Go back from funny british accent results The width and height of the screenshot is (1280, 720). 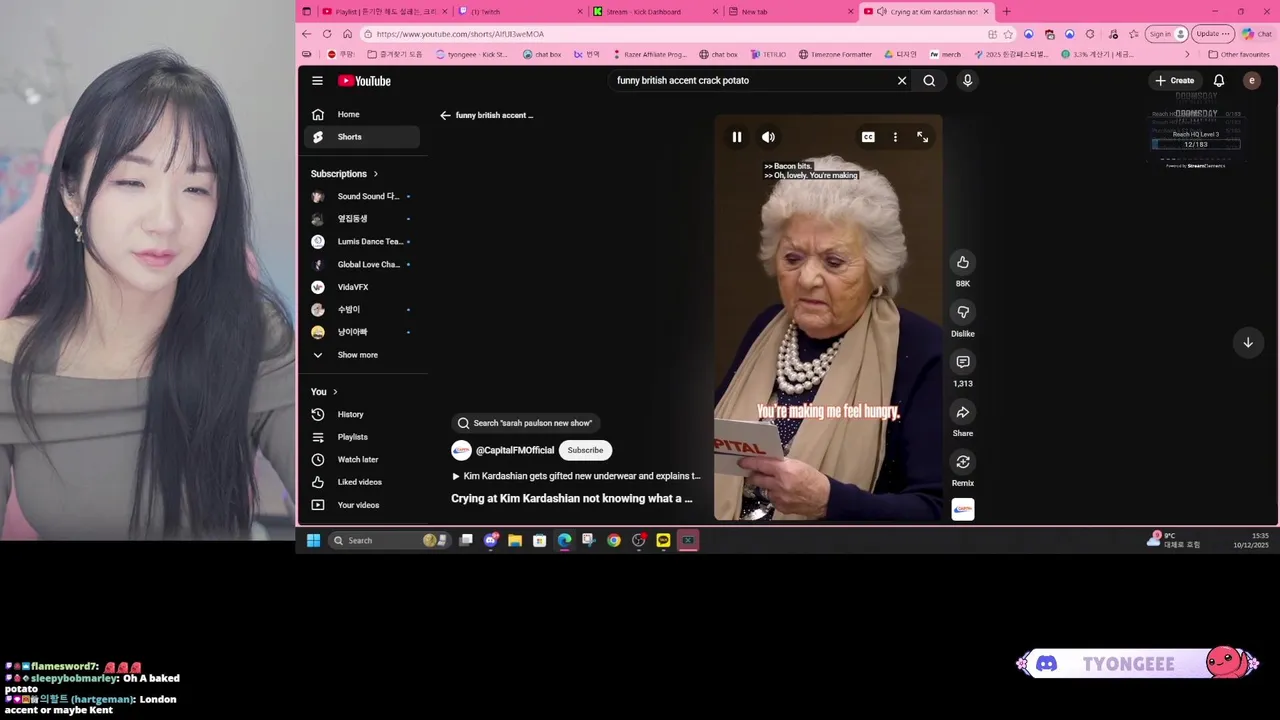[445, 115]
